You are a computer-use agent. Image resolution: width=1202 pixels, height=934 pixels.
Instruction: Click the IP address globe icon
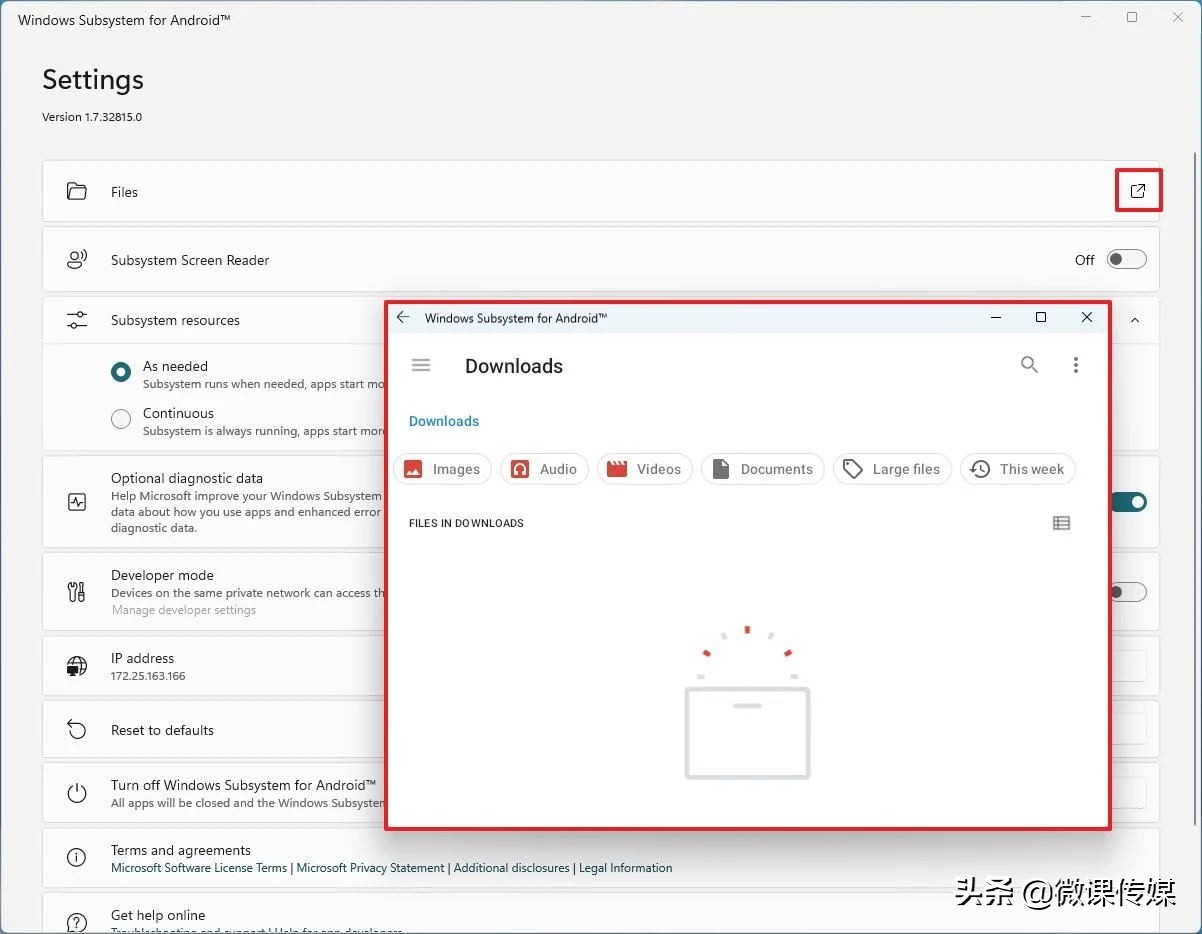[77, 666]
